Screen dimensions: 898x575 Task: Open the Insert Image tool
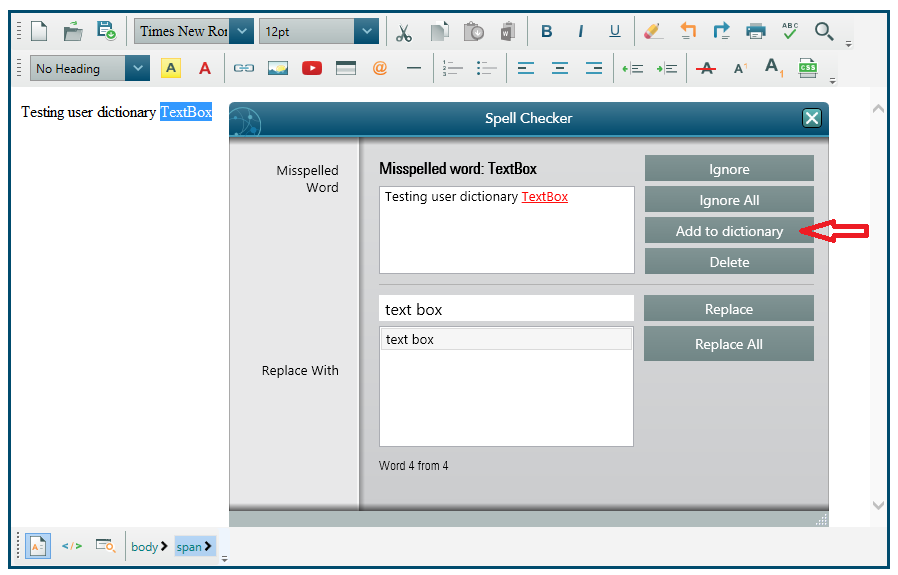point(278,69)
